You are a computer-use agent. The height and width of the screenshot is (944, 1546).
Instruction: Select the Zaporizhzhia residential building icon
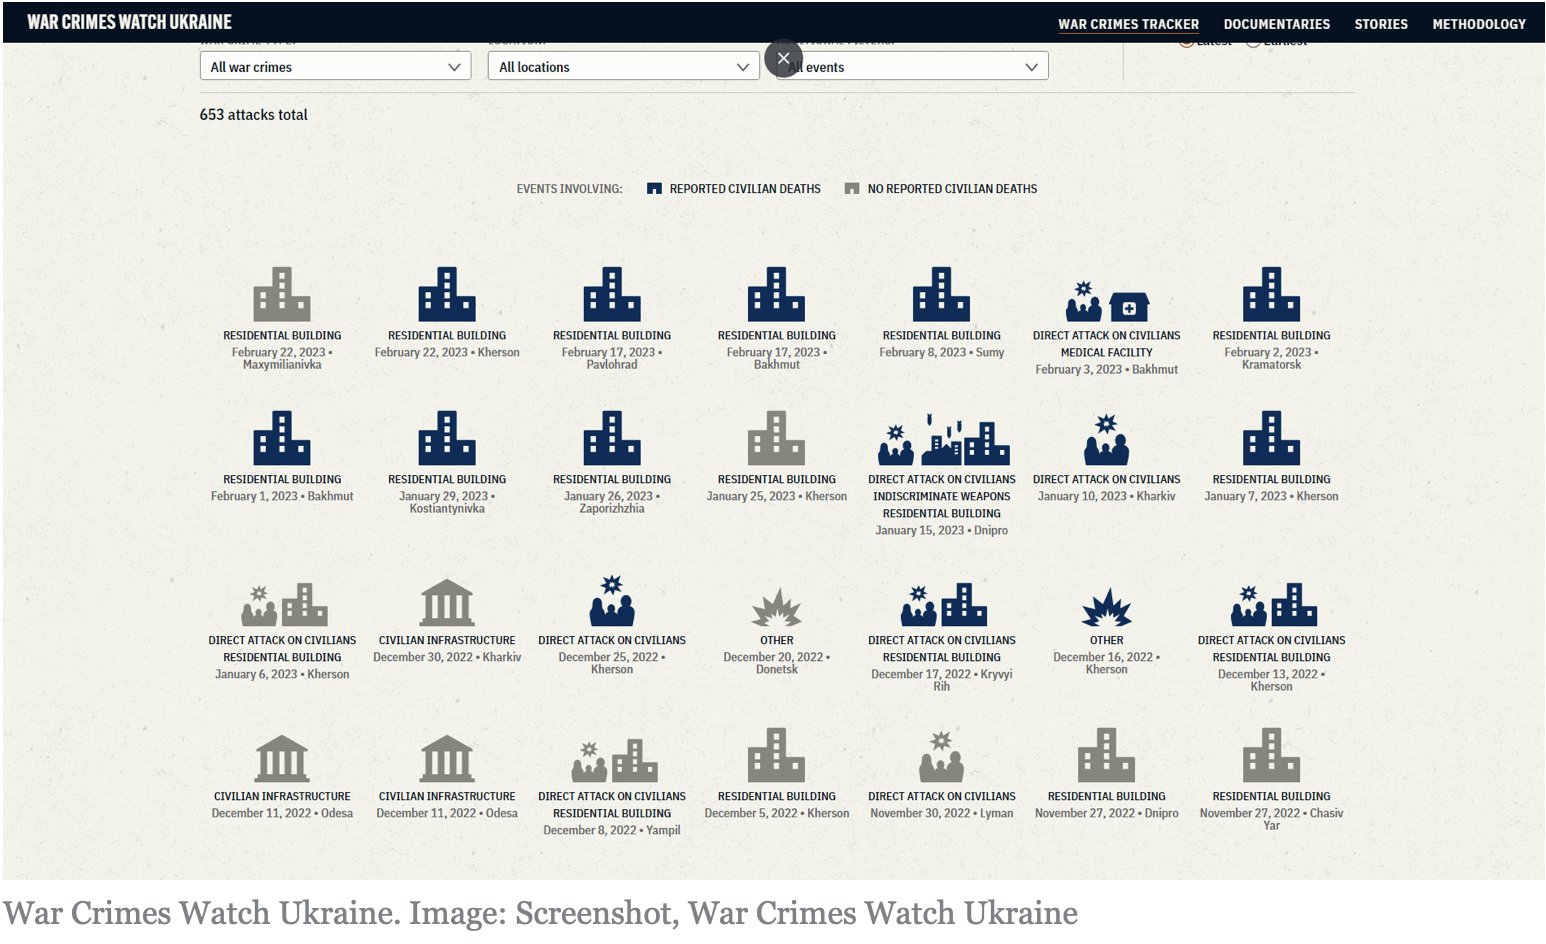[612, 438]
